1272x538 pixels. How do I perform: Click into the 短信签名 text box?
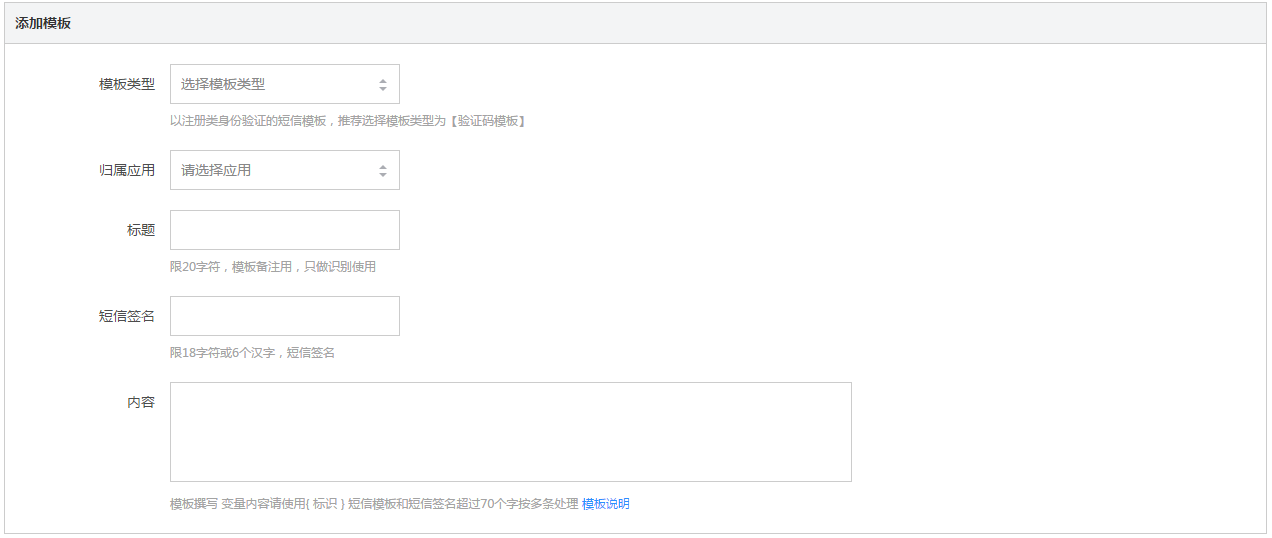(284, 316)
